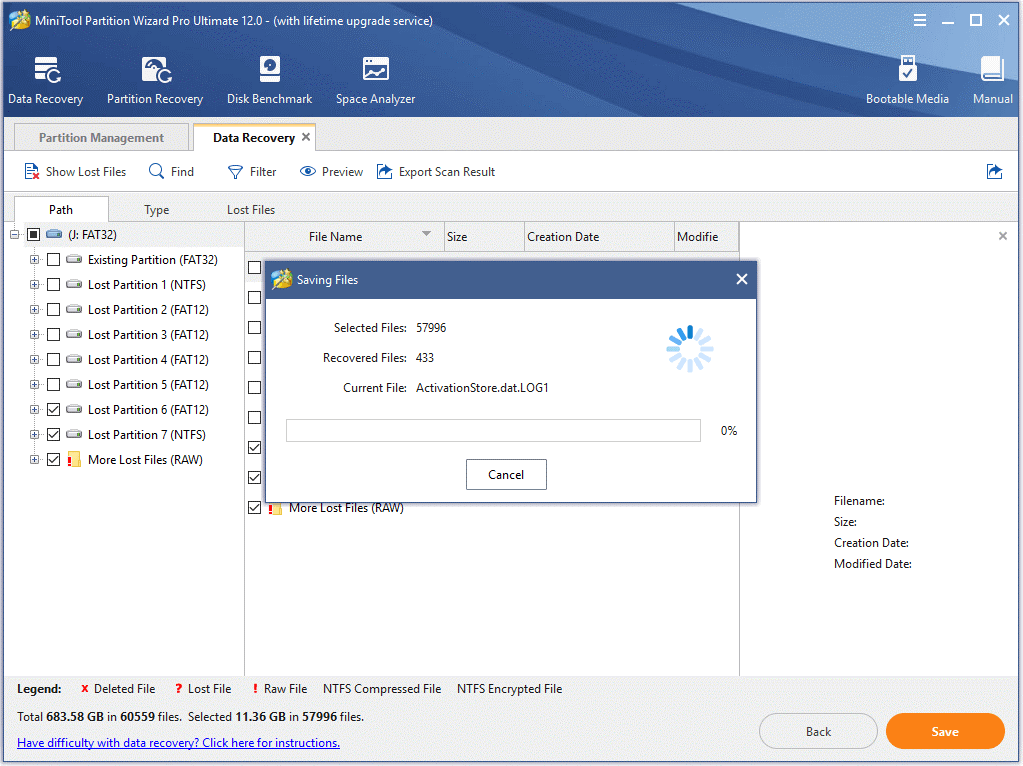Screen dimensions: 1023x766
Task: Uncheck the Lost Partition 7 (NTFS) checkbox
Action: pos(53,435)
